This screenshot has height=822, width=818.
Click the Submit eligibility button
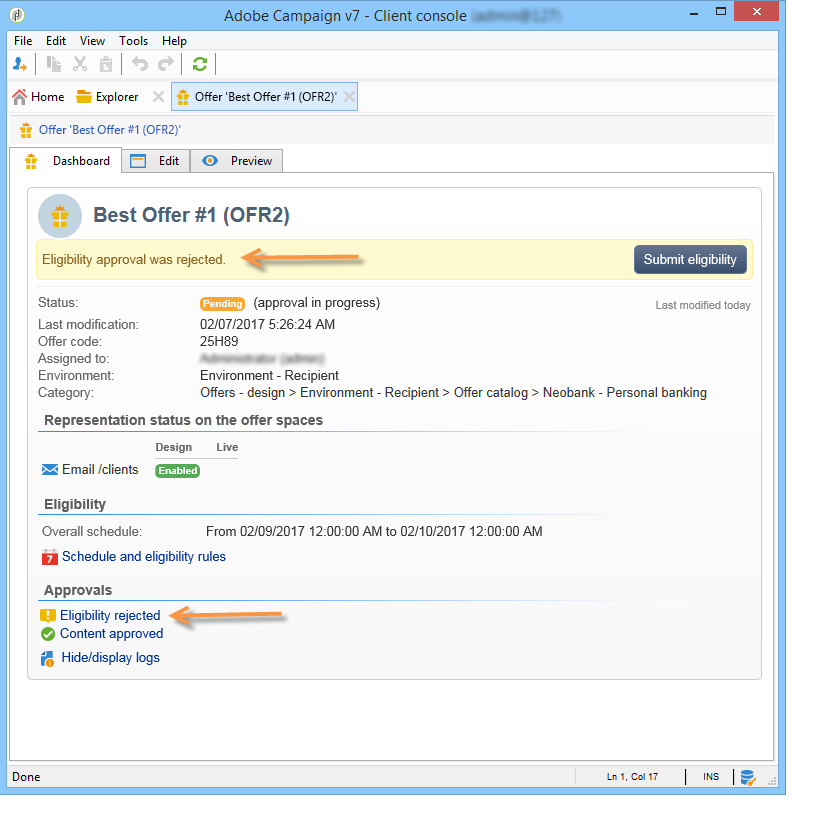tap(690, 259)
